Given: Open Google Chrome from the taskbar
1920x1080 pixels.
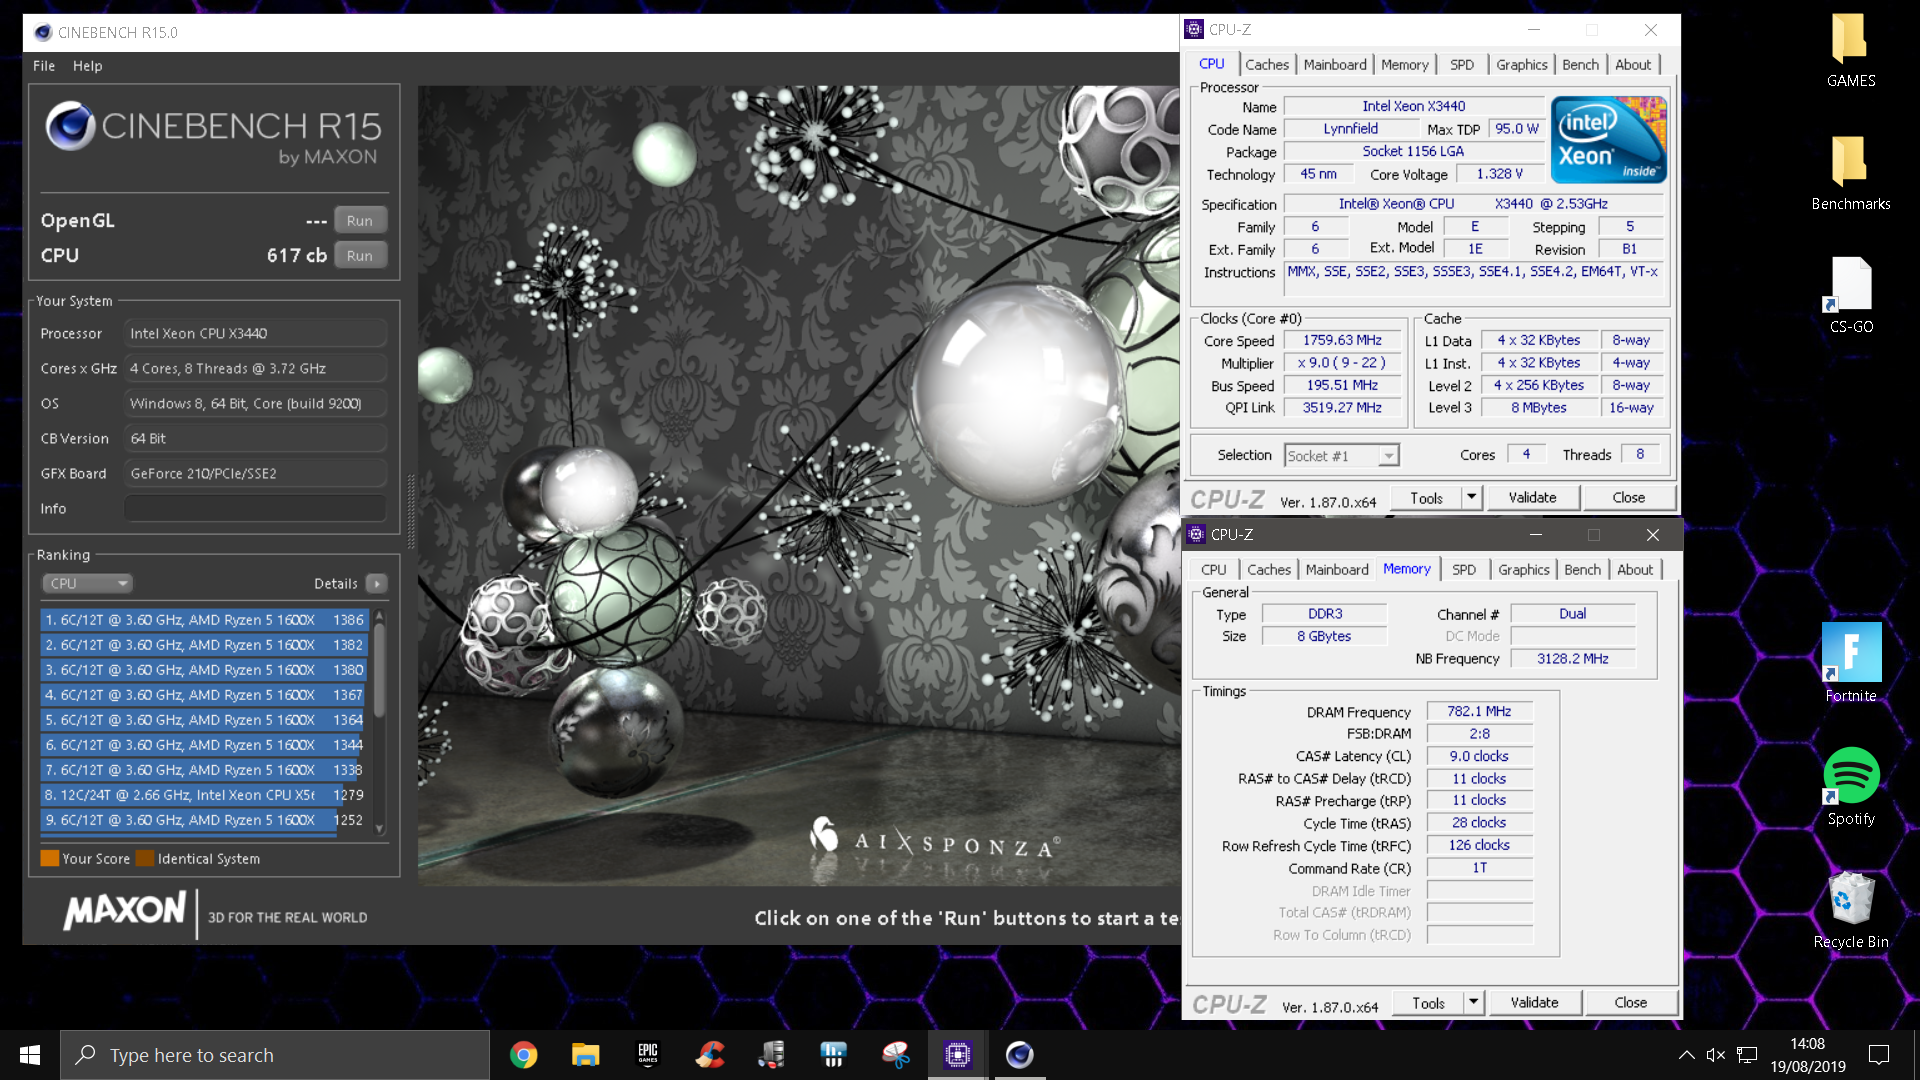Looking at the screenshot, I should [523, 1055].
